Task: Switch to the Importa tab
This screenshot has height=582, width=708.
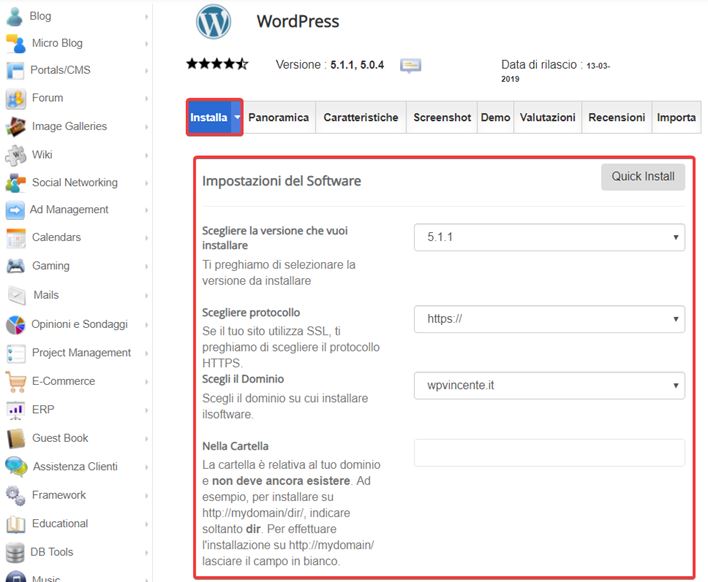Action: [x=676, y=117]
